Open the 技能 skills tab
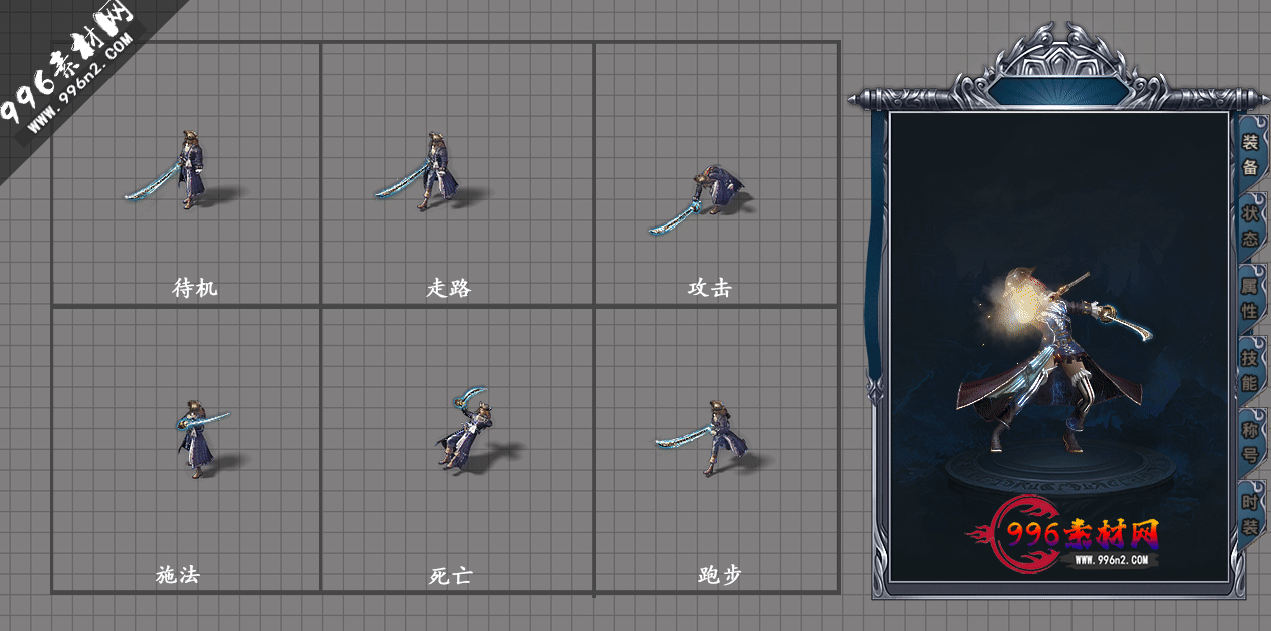Image resolution: width=1271 pixels, height=631 pixels. coord(1250,369)
